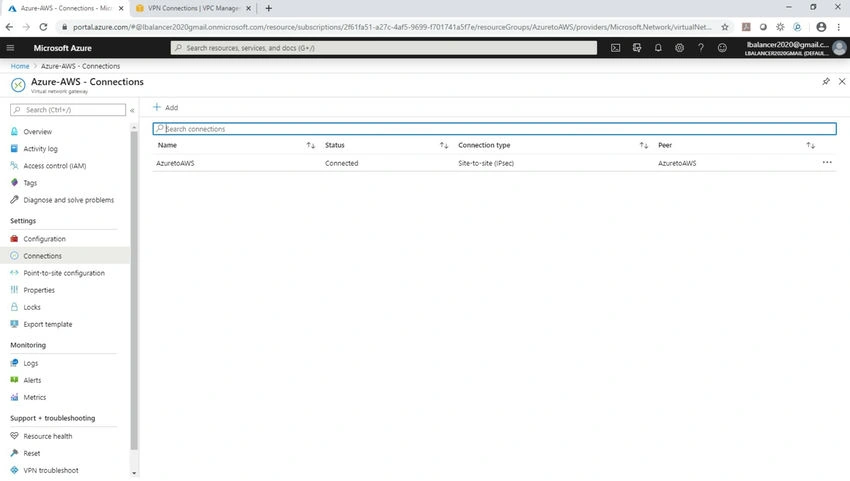
Task: Focus the global Search resources box
Action: pyautogui.click(x=384, y=48)
